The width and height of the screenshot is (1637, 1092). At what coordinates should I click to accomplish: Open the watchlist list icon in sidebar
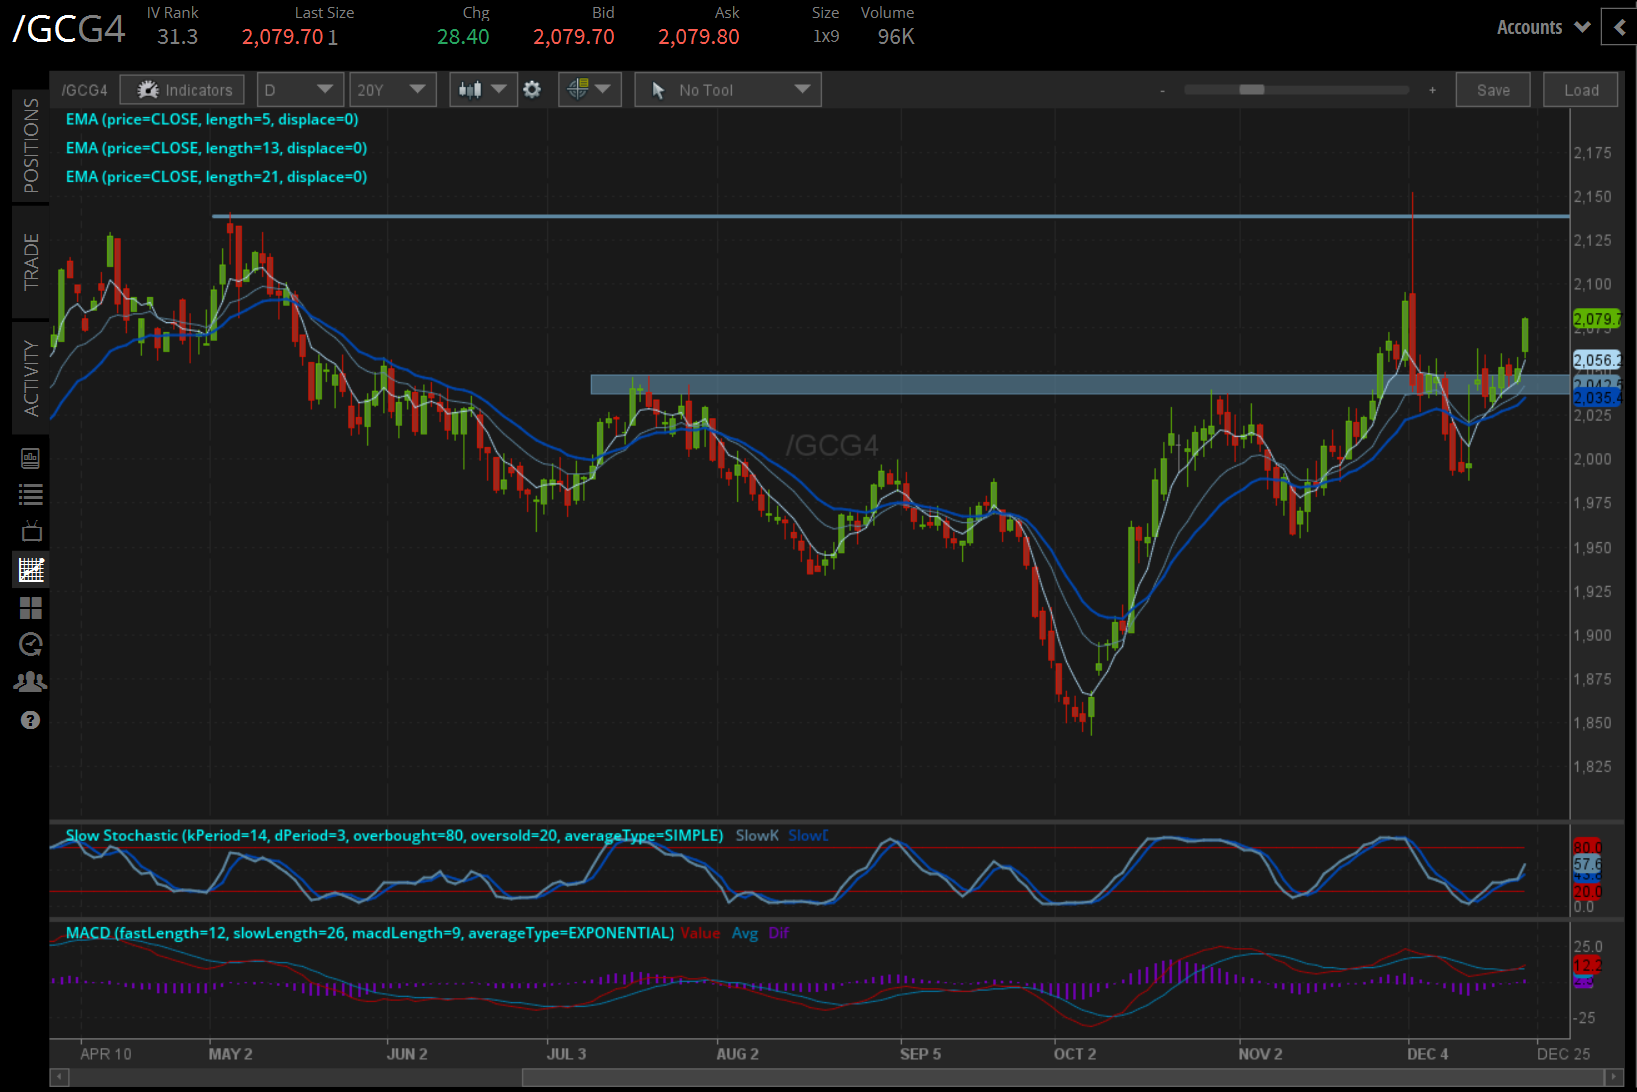(x=31, y=494)
